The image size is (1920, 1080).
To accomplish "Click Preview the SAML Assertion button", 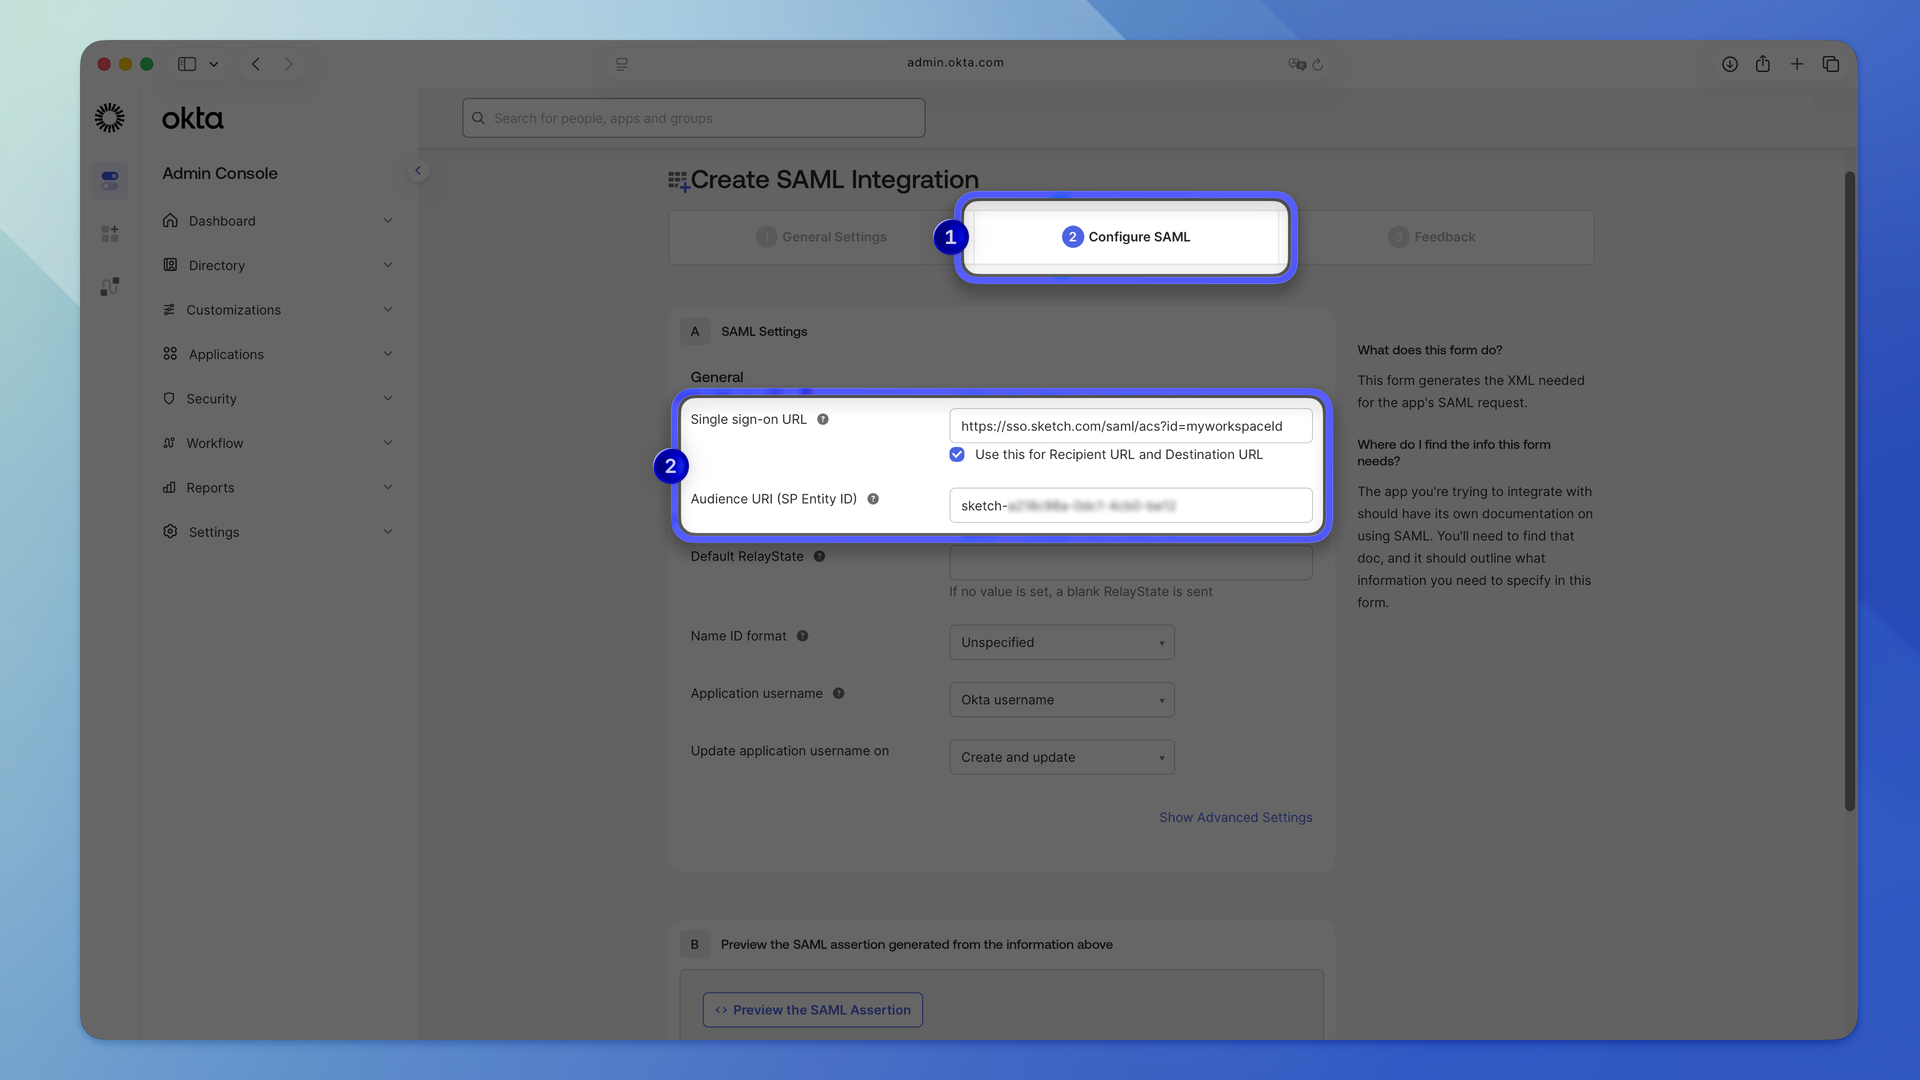I will (812, 1010).
